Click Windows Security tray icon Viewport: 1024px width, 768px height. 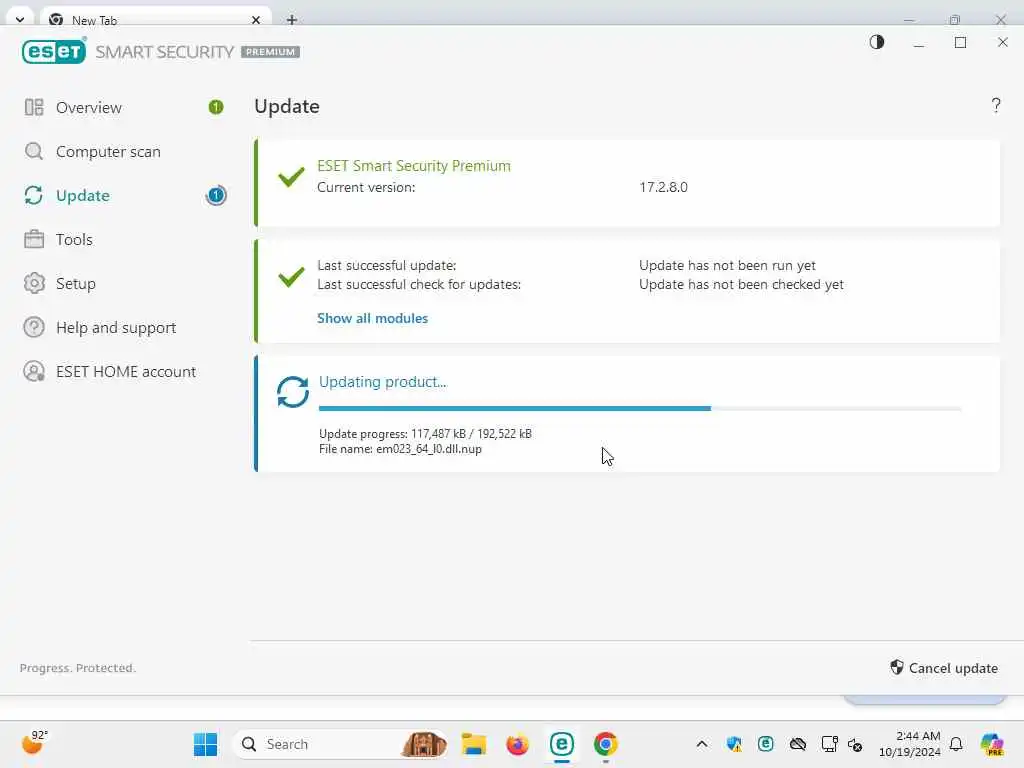[734, 744]
